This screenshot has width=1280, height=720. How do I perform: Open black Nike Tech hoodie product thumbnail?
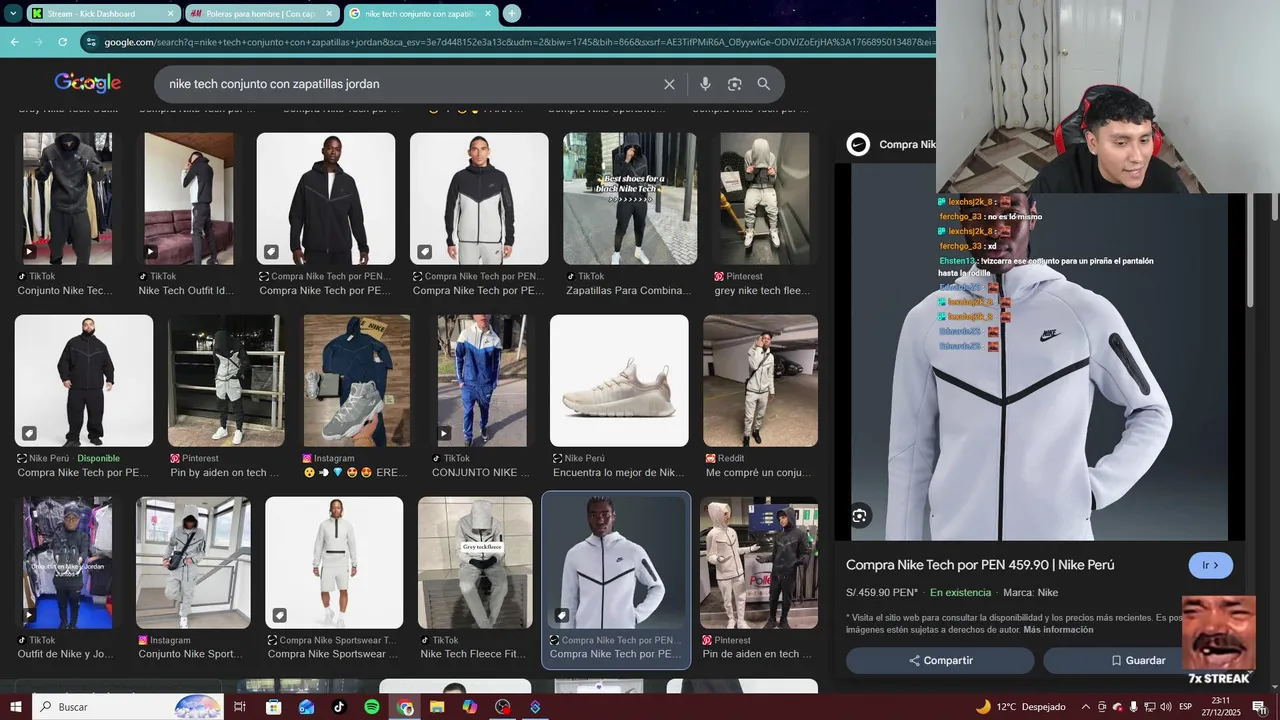point(326,198)
